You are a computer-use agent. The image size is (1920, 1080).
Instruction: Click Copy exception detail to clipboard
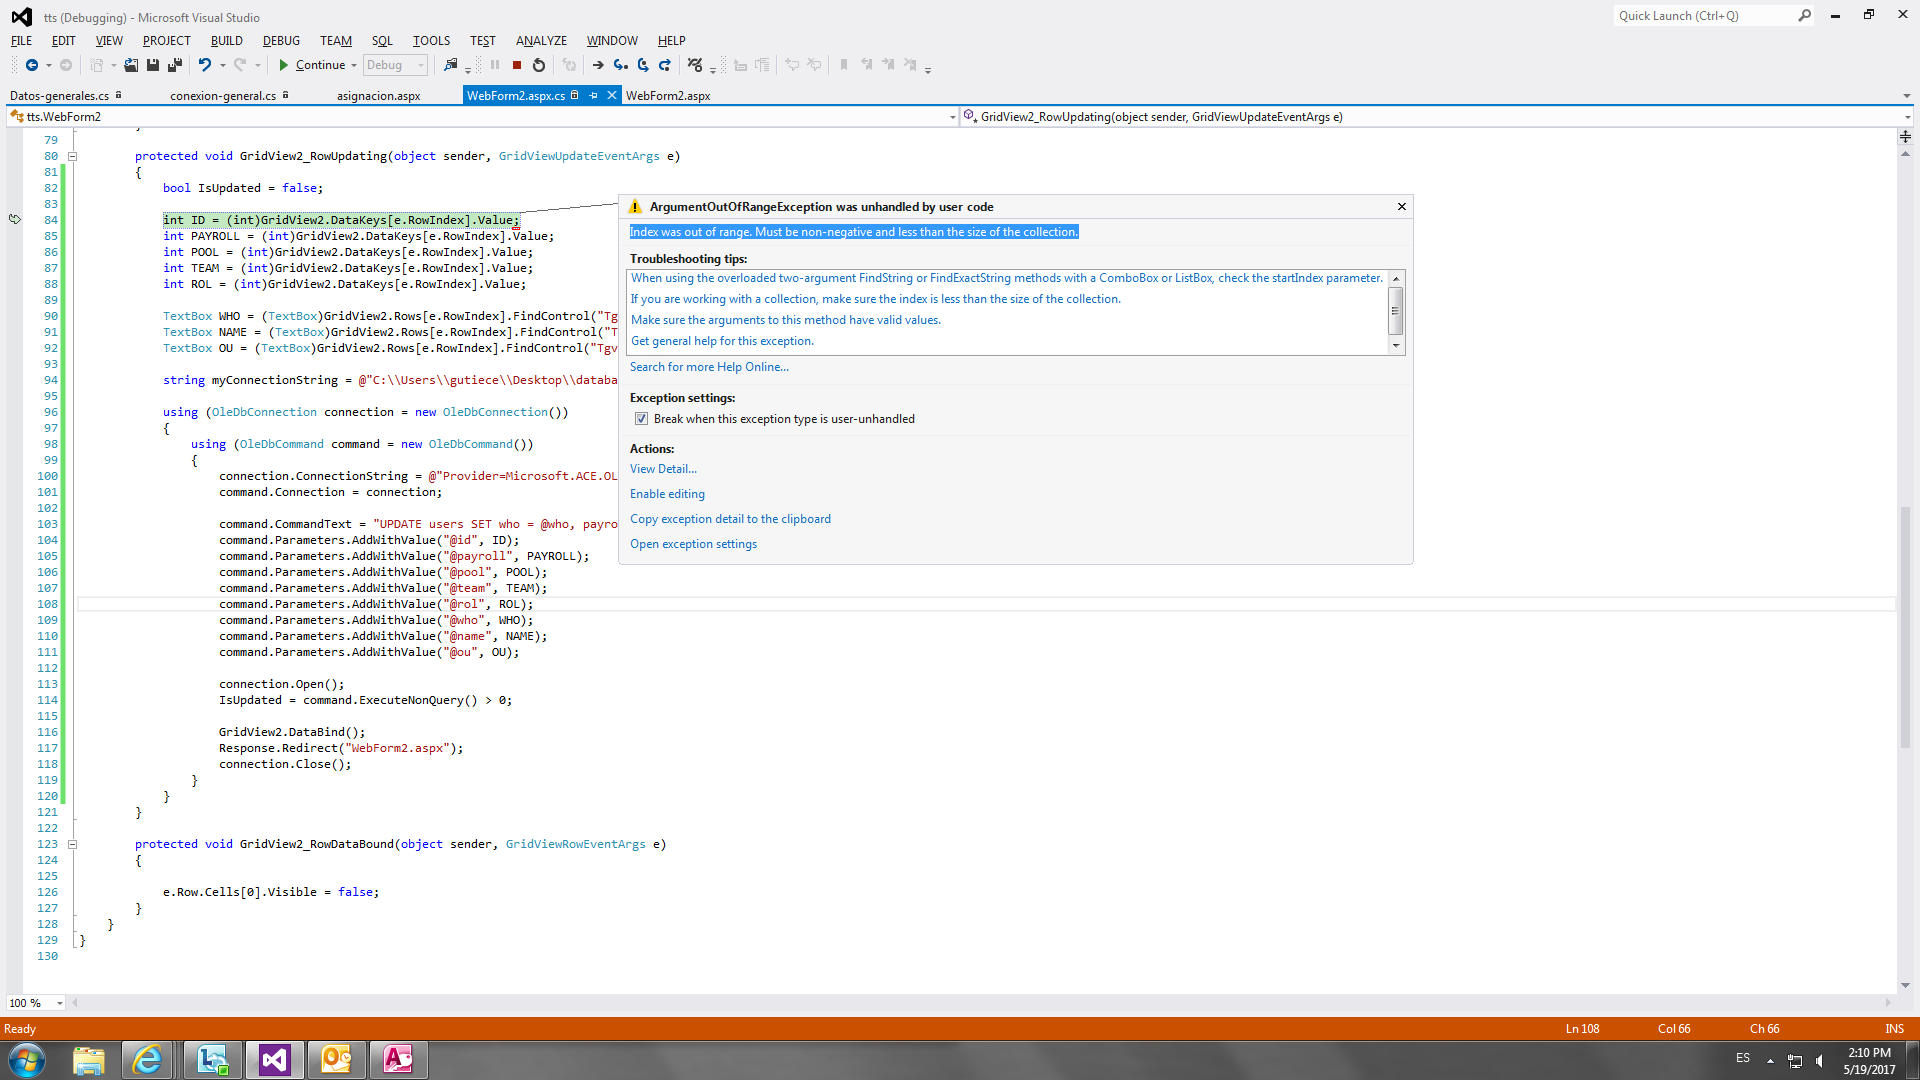pos(729,518)
